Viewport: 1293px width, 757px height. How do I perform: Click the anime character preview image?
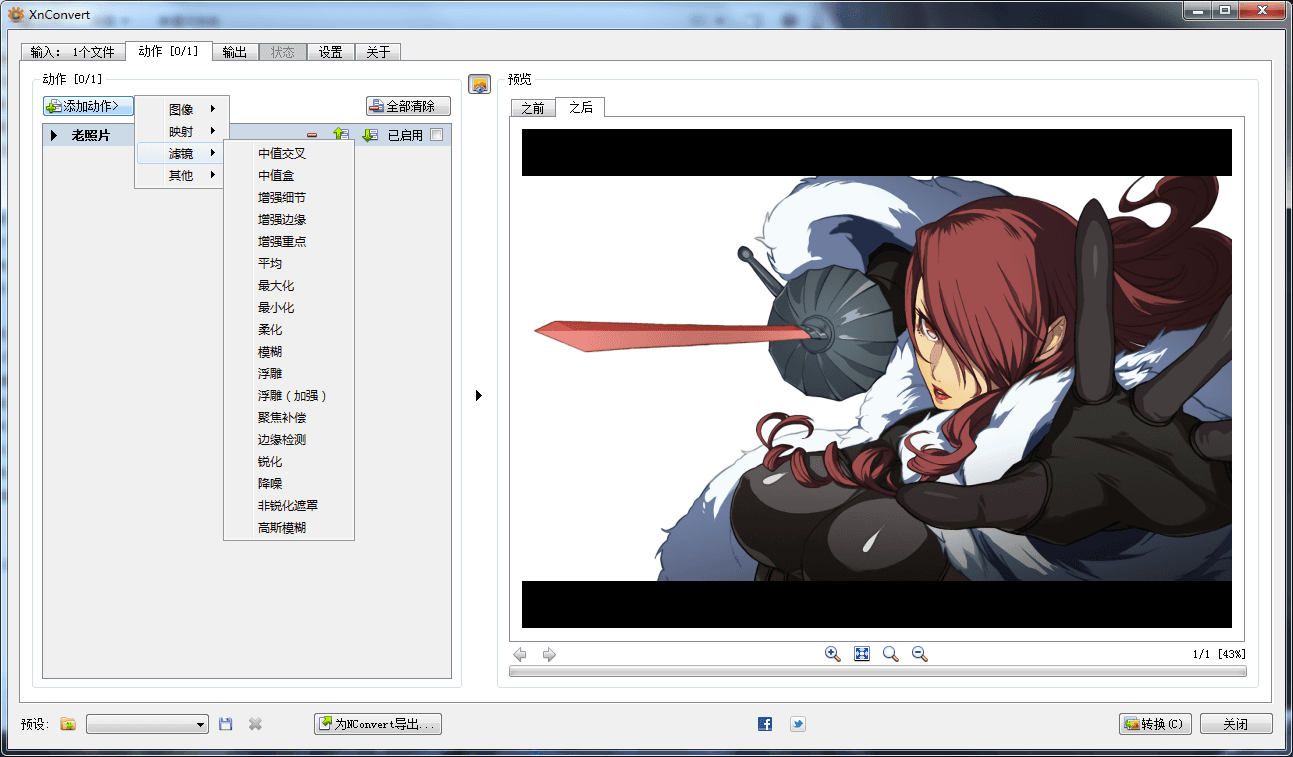pyautogui.click(x=877, y=378)
